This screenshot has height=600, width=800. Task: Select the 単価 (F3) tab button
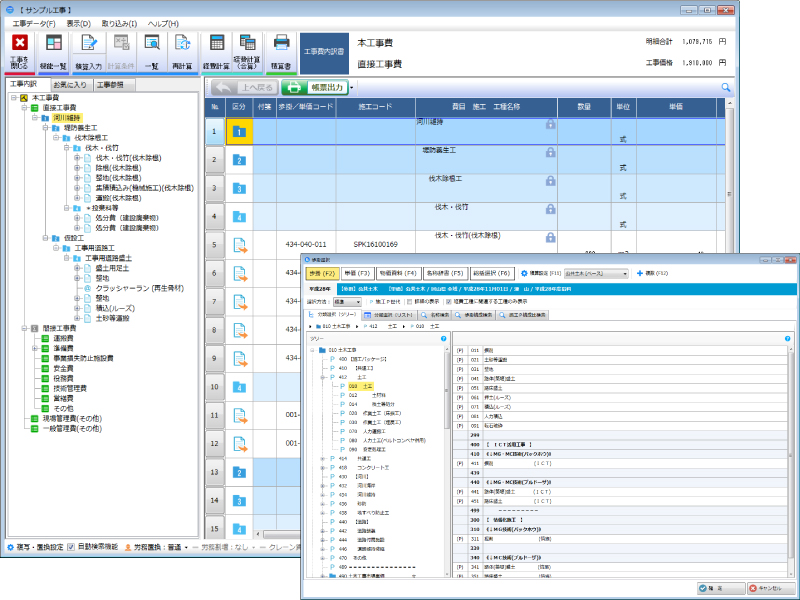[357, 272]
